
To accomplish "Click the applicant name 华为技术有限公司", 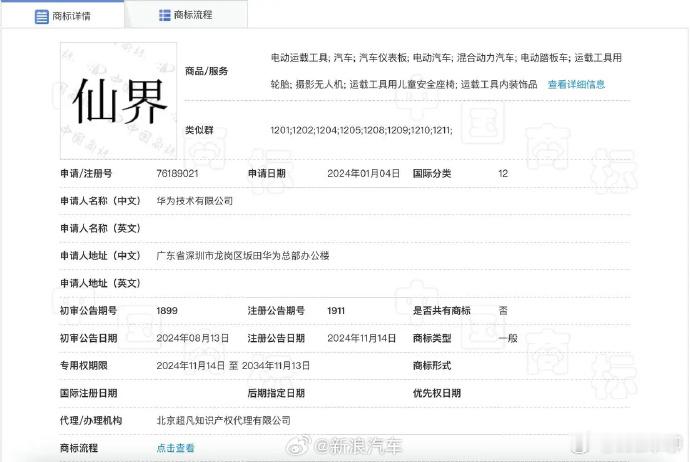I will point(195,201).
